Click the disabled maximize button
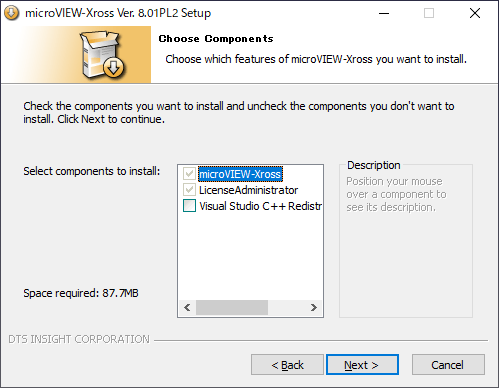 (x=429, y=13)
